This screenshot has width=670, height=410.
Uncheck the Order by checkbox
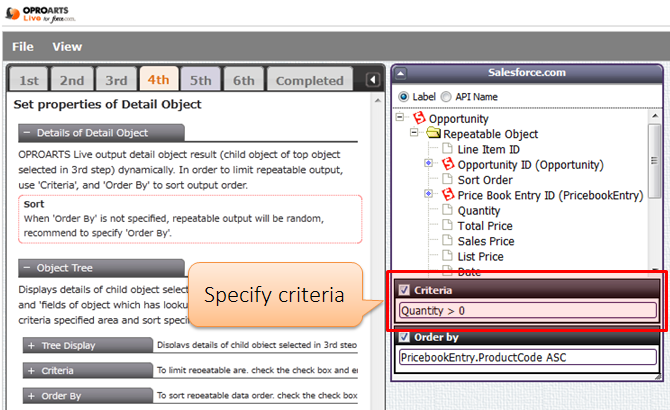(404, 337)
